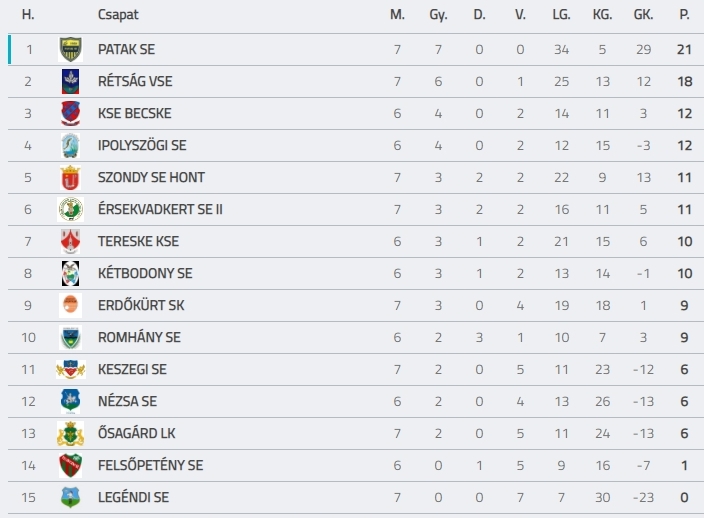Select the IPOLYSZÖGI SE team logo
The height and width of the screenshot is (518, 704).
tap(70, 145)
